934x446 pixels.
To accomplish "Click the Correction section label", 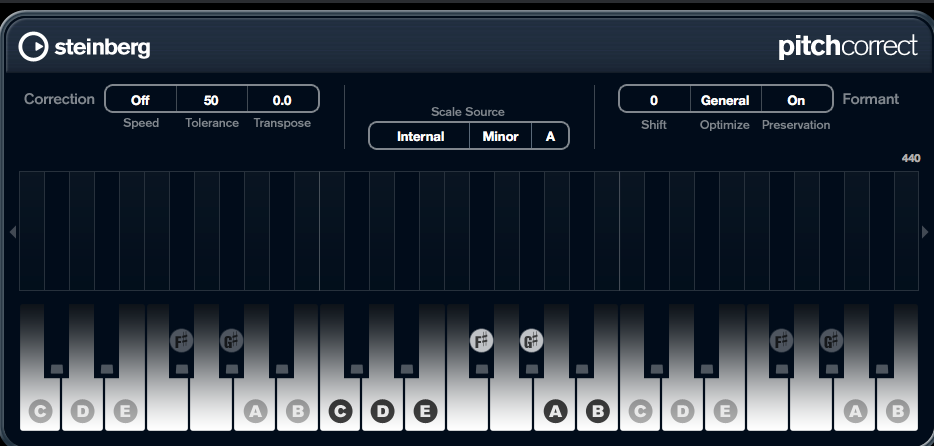I will 59,99.
